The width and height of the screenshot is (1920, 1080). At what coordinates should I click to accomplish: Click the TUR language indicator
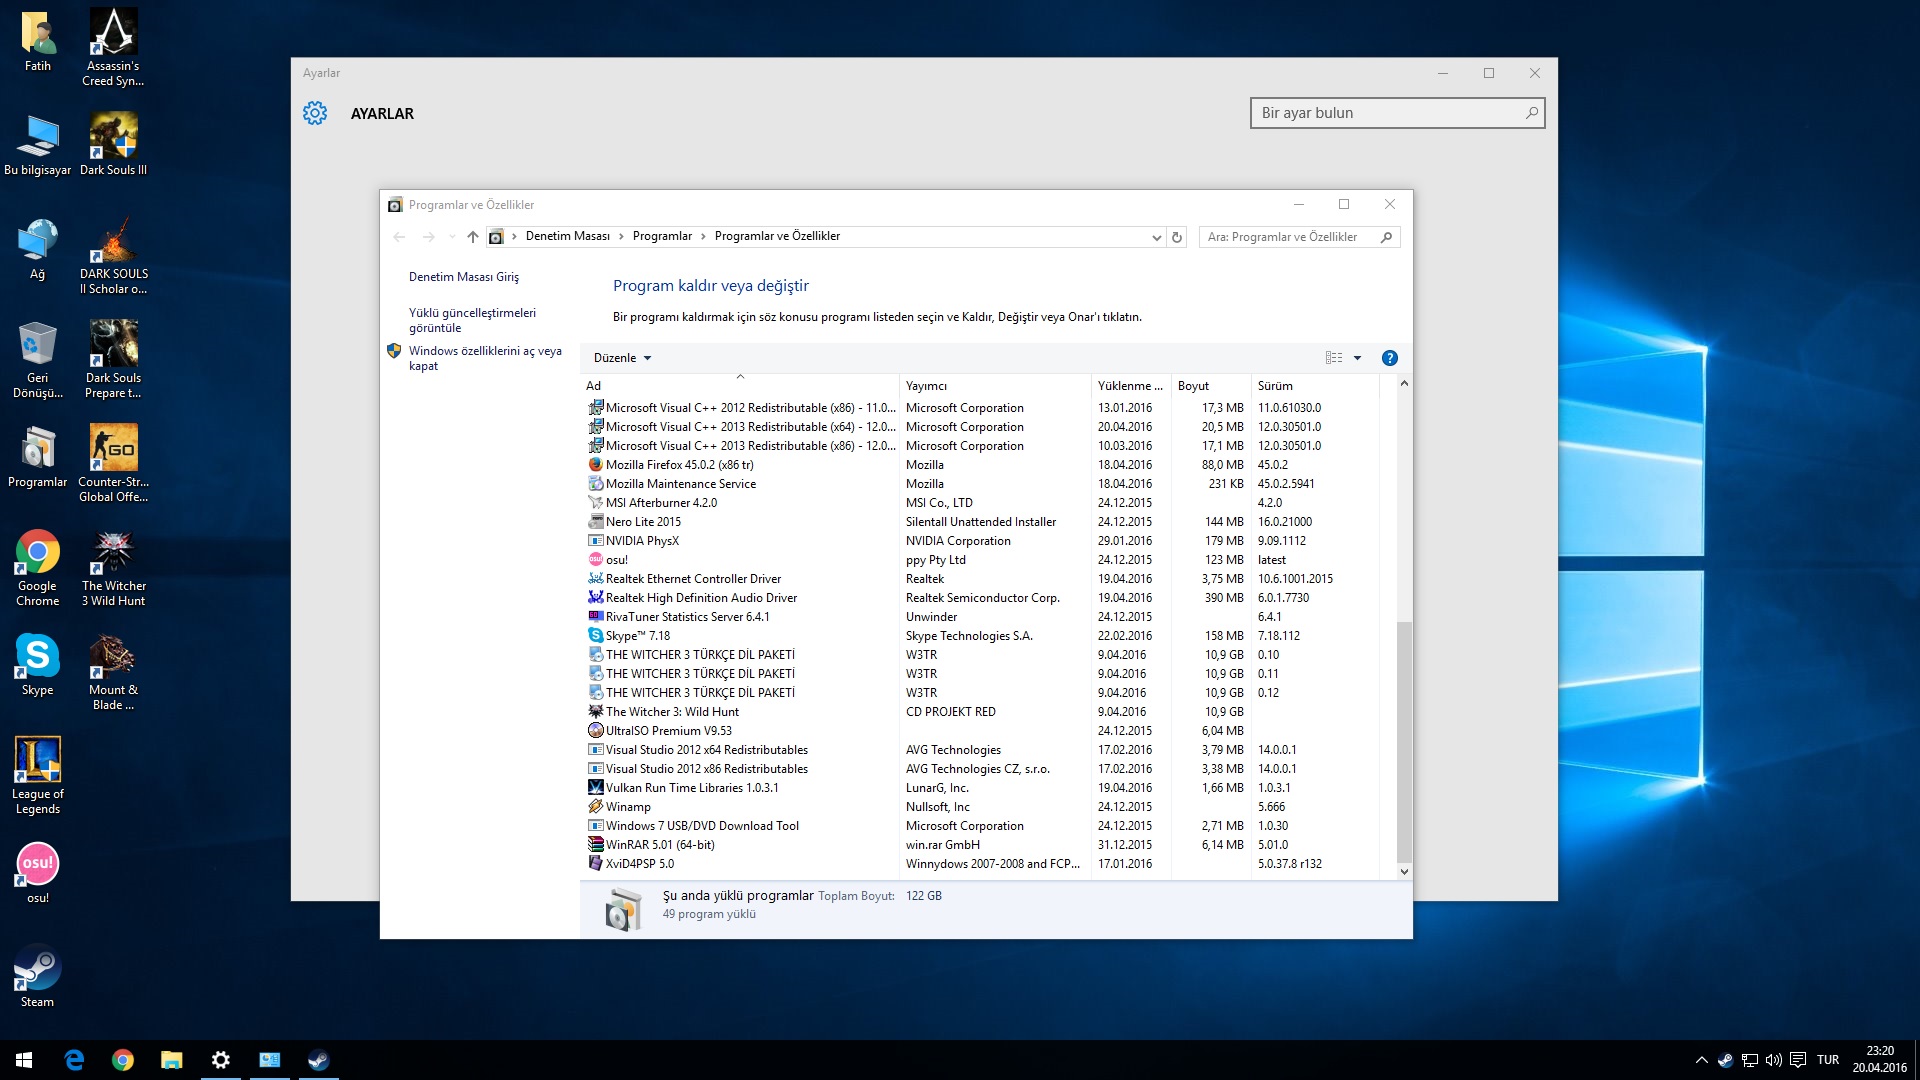point(1828,1060)
